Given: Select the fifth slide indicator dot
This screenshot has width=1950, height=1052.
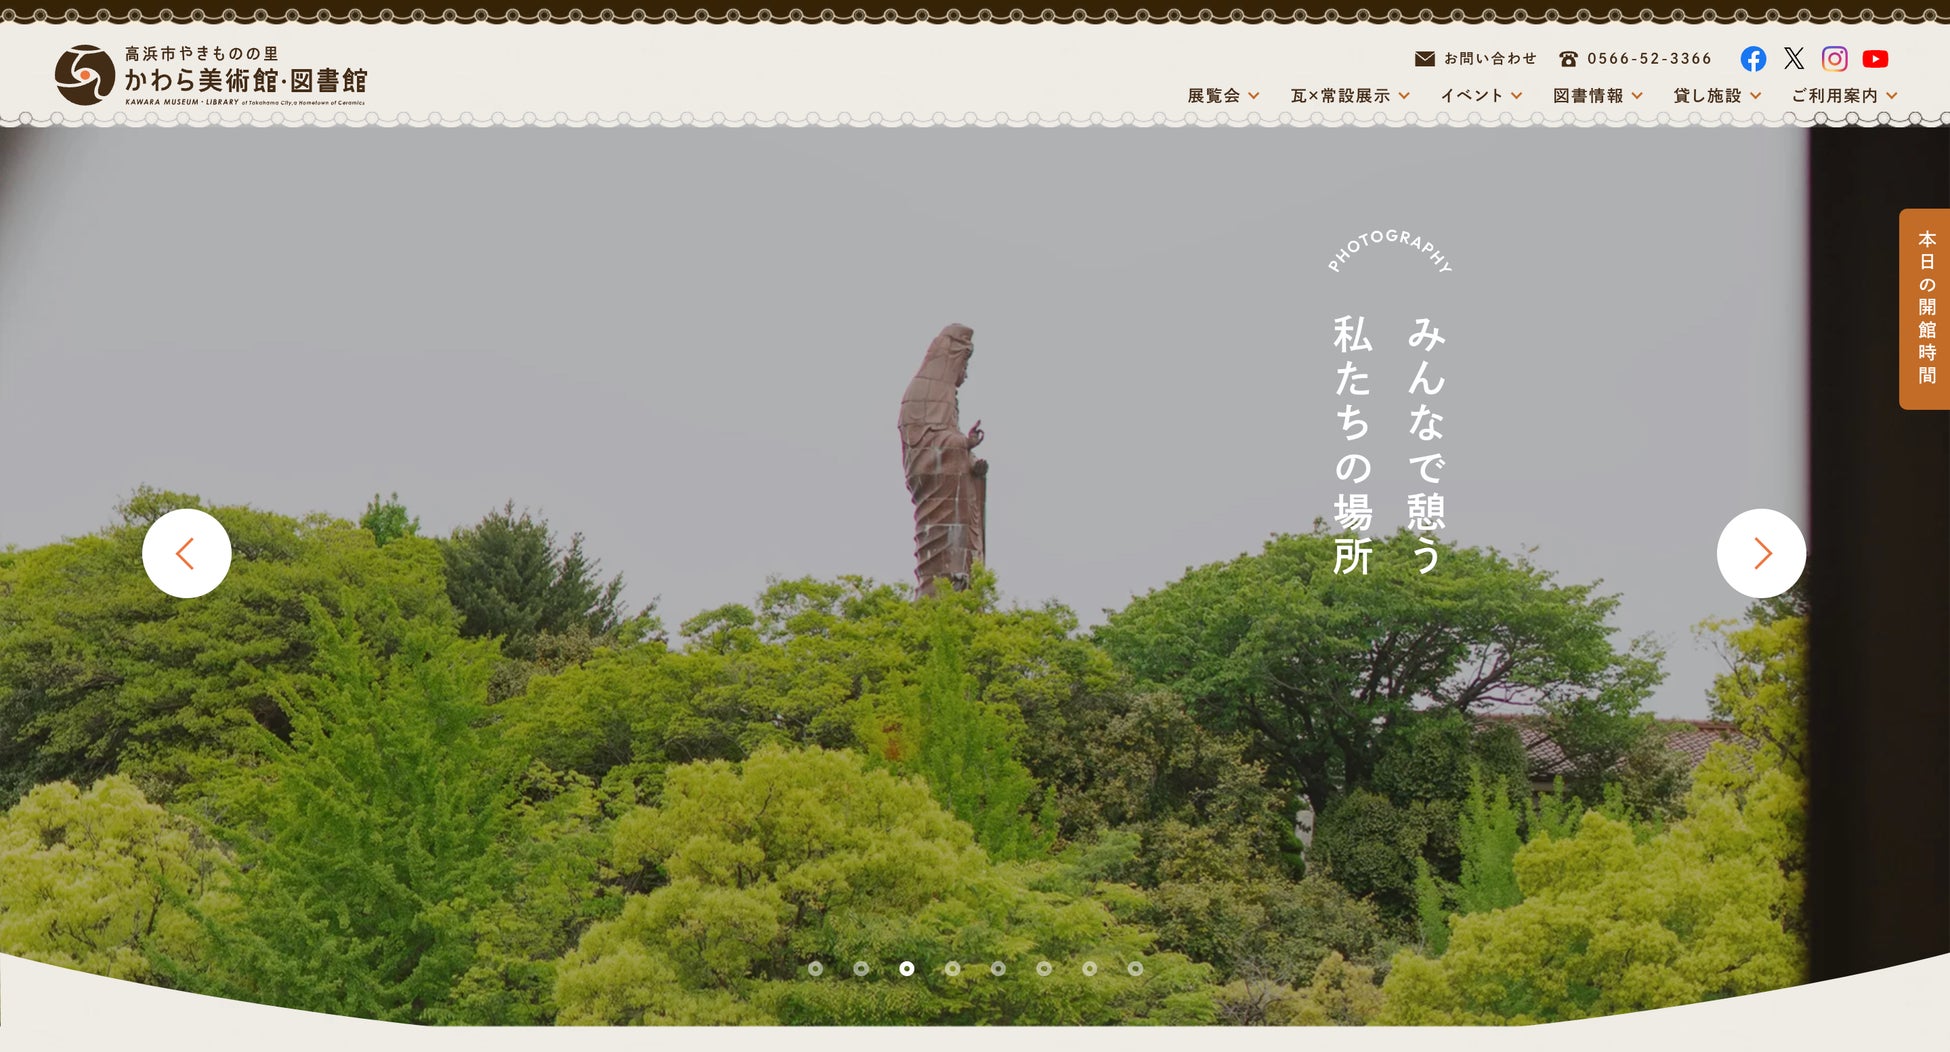Looking at the screenshot, I should tap(998, 968).
